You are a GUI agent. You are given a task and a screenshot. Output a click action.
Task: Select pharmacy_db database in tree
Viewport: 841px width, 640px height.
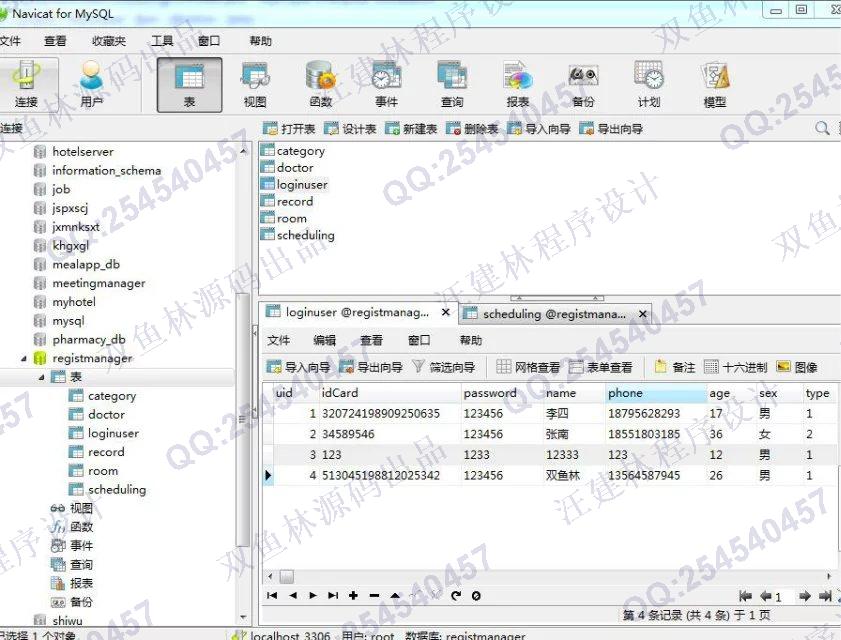(x=88, y=340)
